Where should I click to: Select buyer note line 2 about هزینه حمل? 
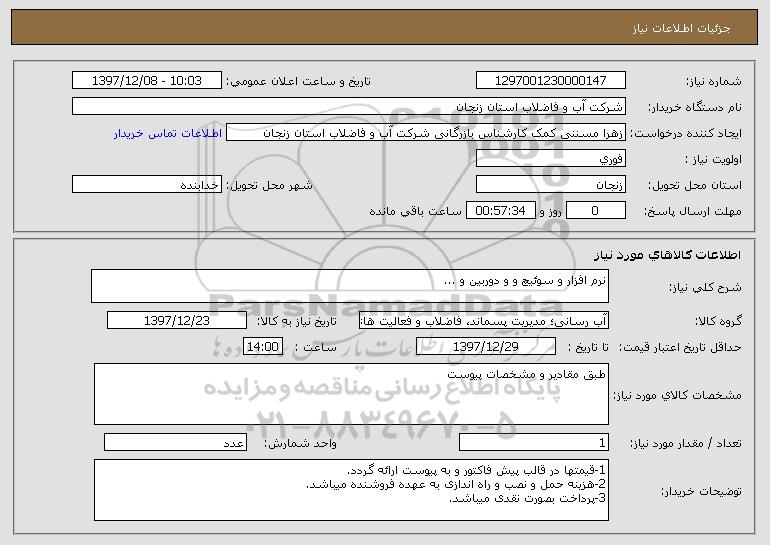[x=456, y=484]
